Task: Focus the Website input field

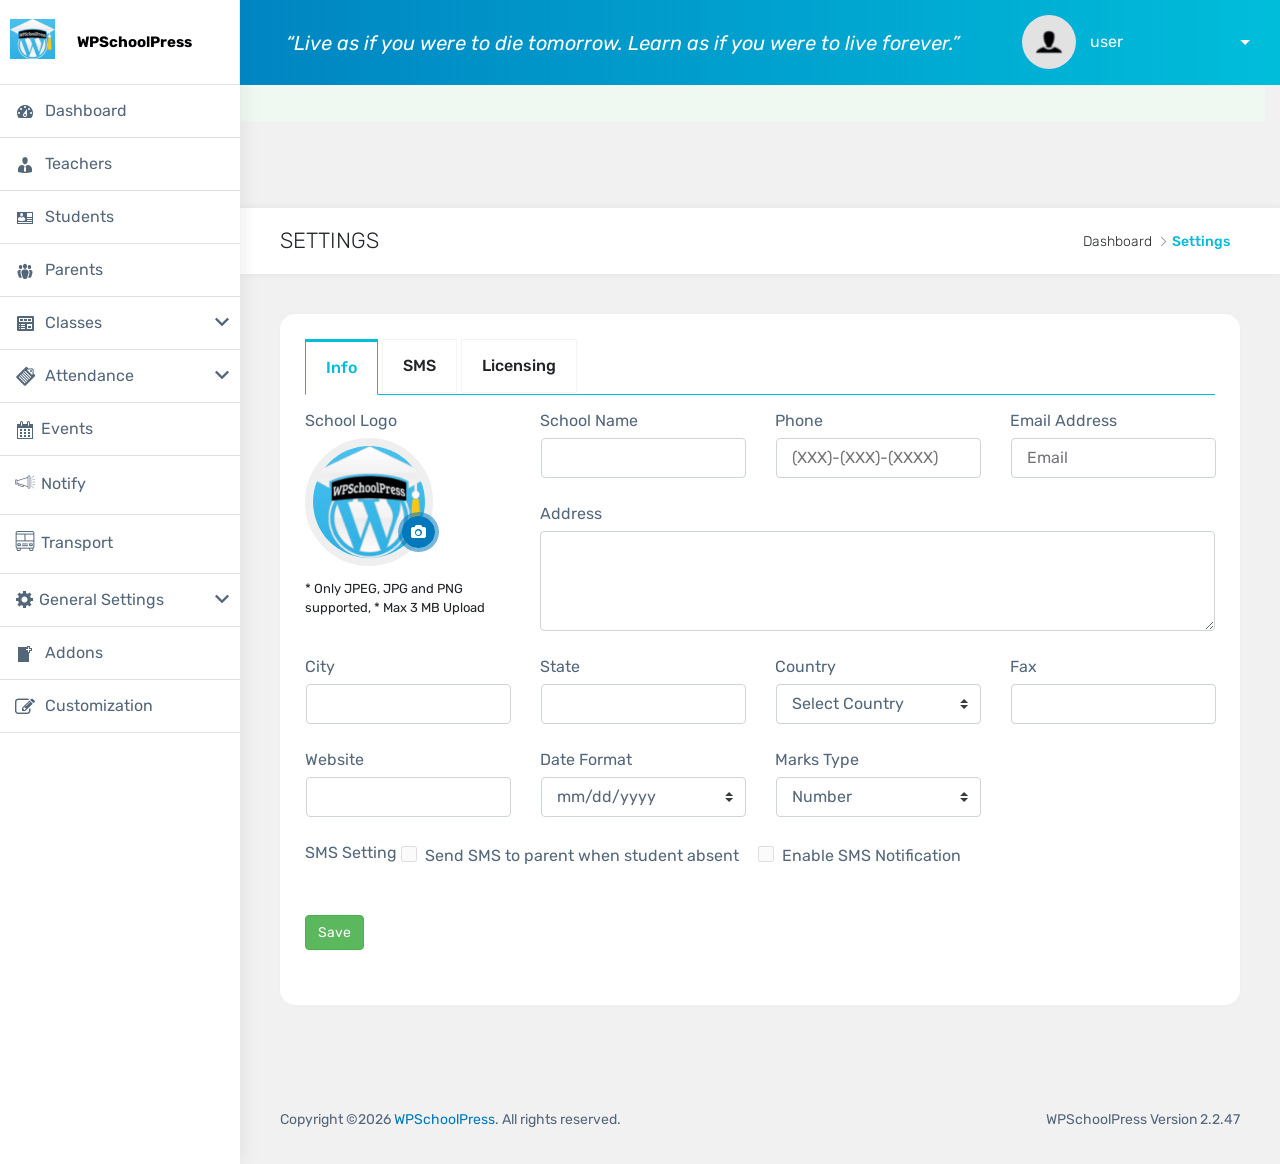Action: tap(408, 797)
